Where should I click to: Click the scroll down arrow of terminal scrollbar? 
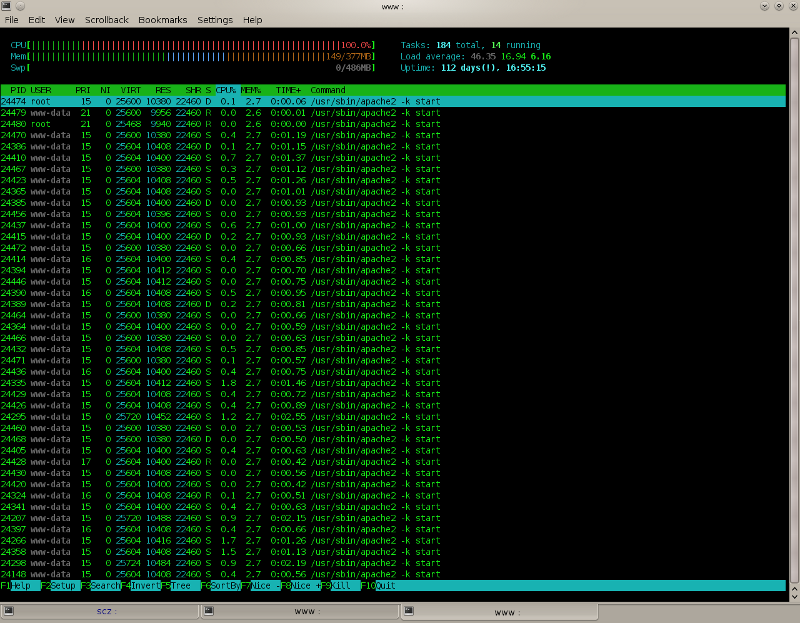click(794, 596)
